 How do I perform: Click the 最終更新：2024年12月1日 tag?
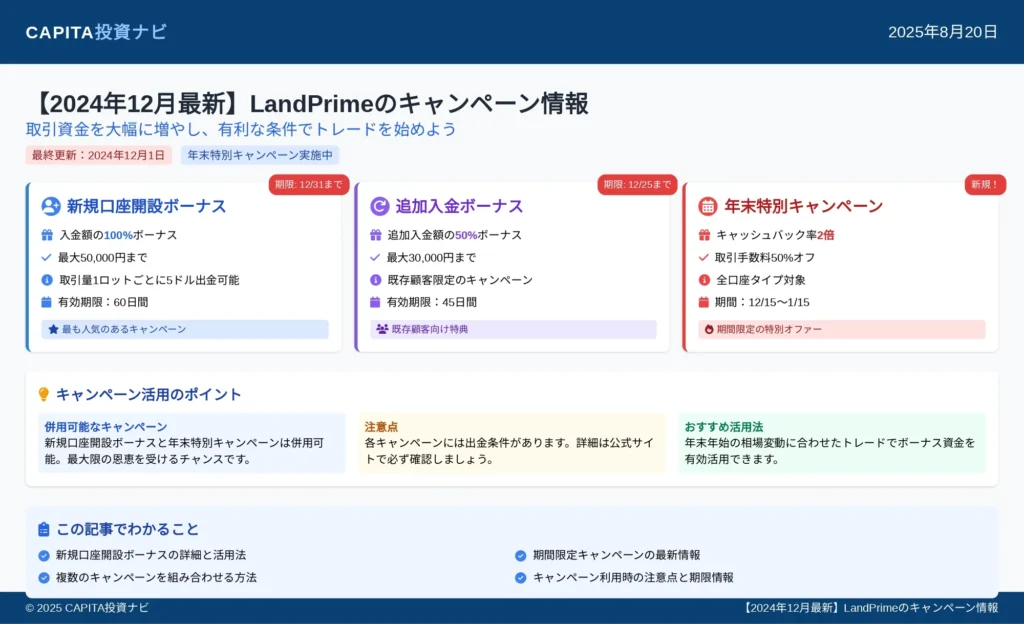[99, 155]
